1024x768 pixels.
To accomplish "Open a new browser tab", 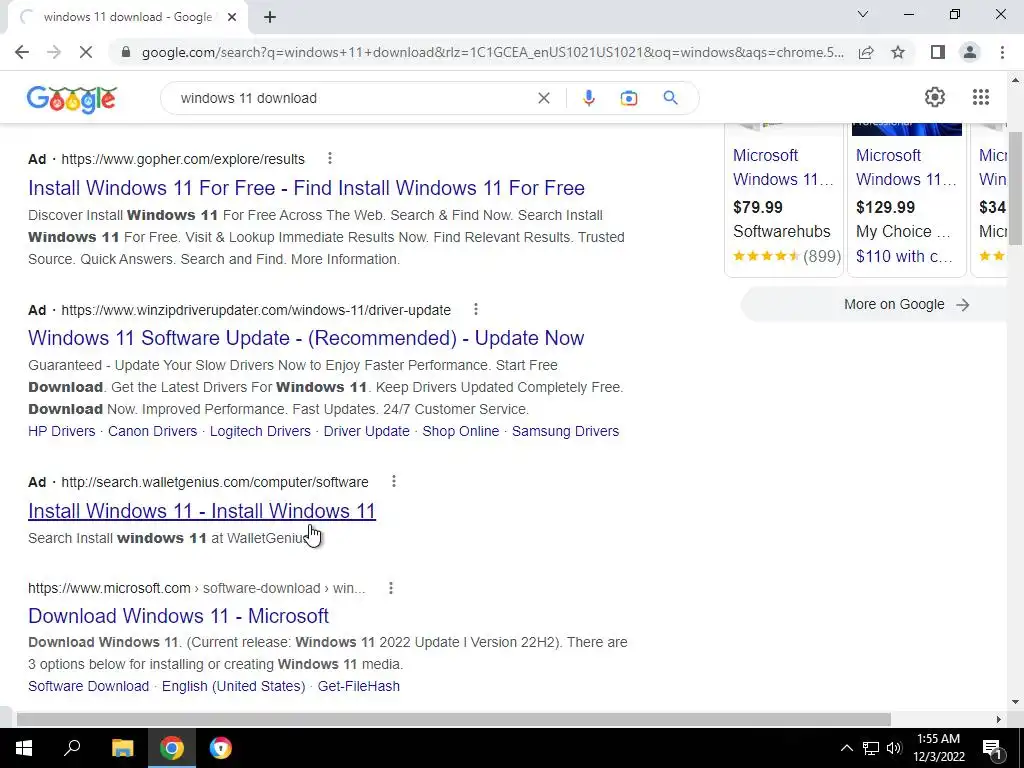I will (270, 17).
